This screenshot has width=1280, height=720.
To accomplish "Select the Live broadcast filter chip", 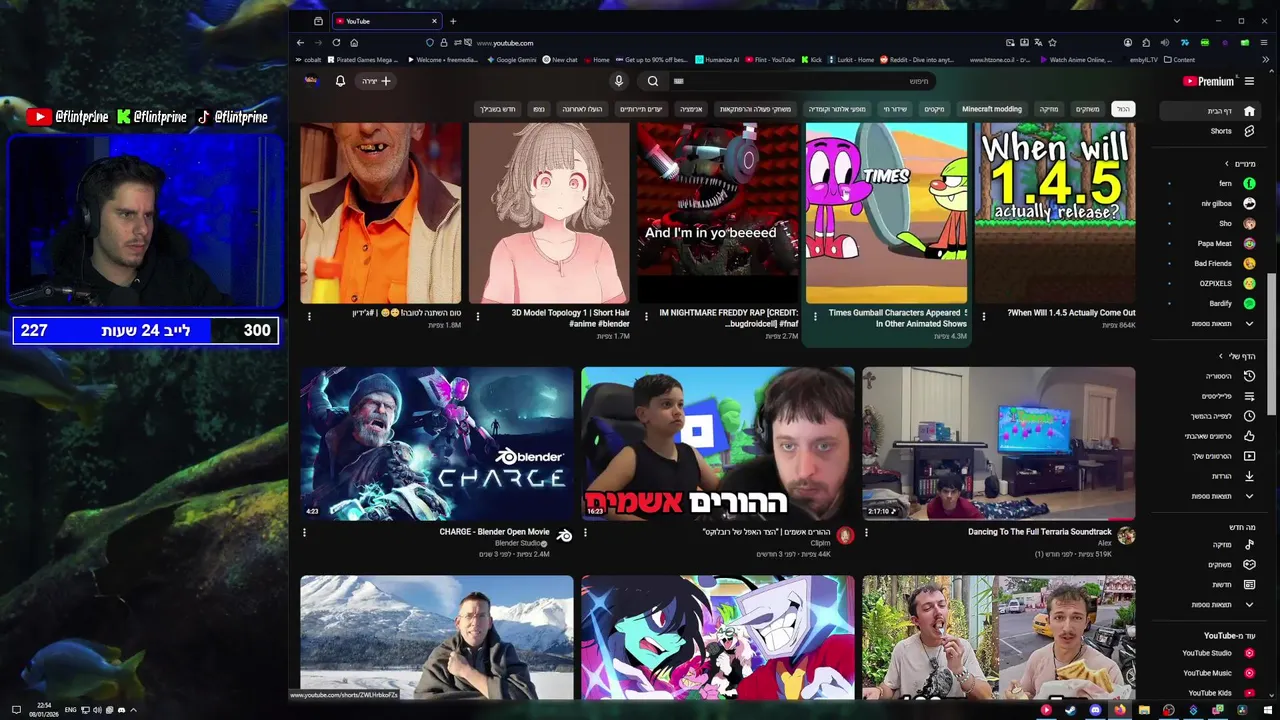I will [x=895, y=109].
